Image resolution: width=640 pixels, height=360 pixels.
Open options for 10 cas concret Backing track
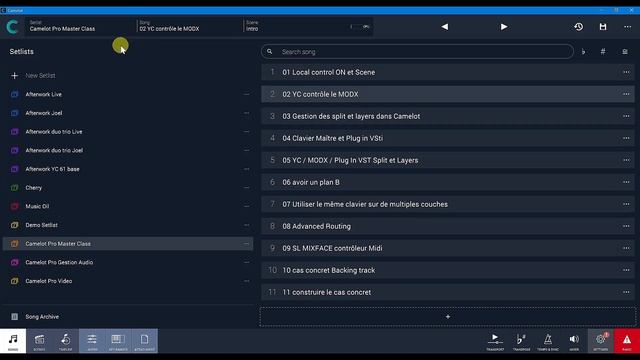[x=626, y=270]
